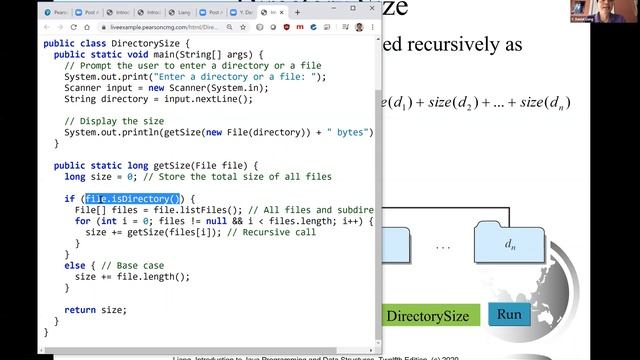Click the Run button on the slide

509,314
